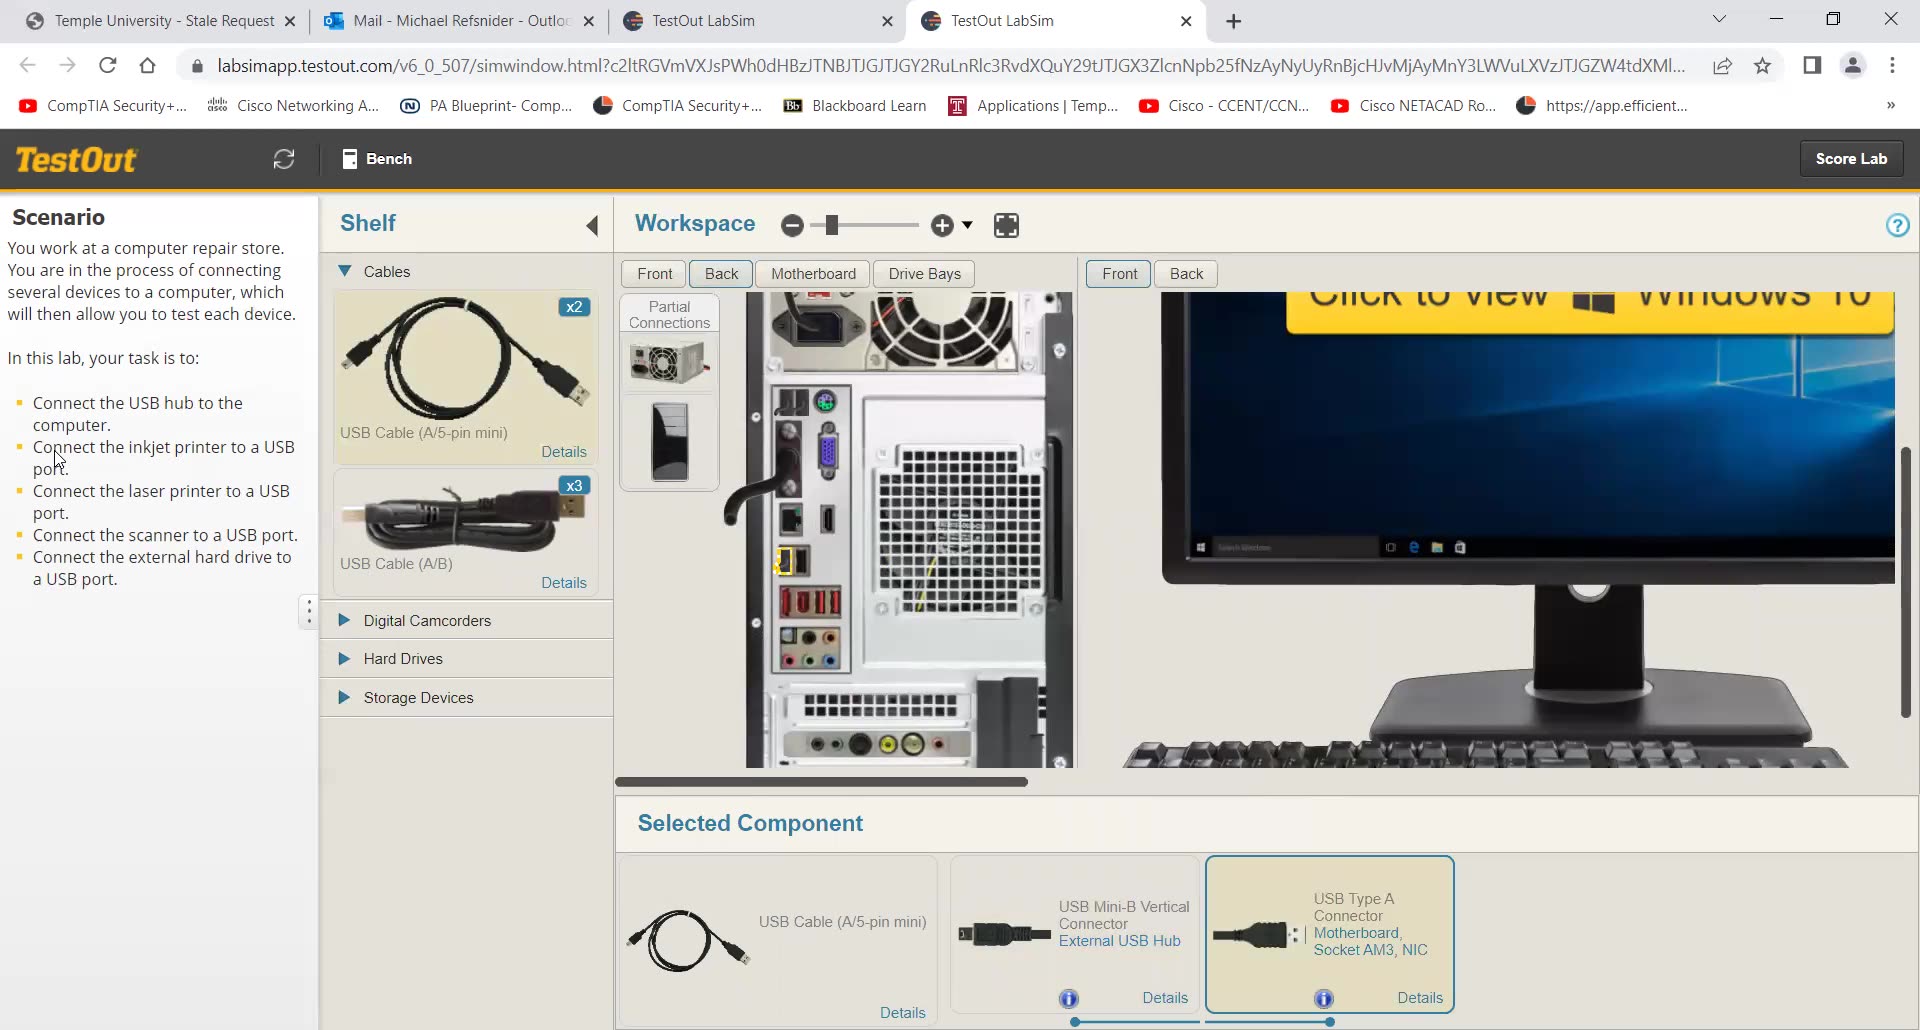This screenshot has width=1920, height=1030.
Task: Share this page icon in address bar
Action: tap(1722, 66)
